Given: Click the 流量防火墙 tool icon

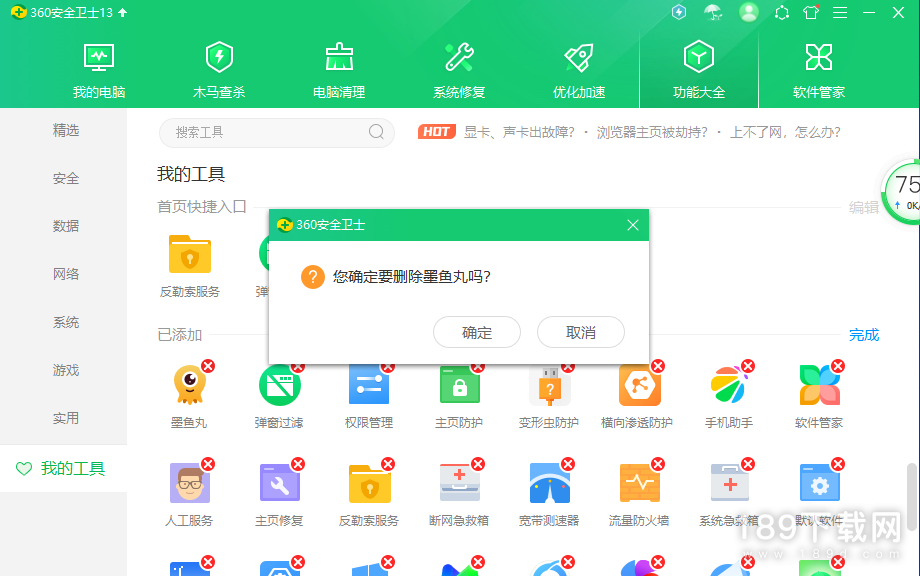Looking at the screenshot, I should (640, 483).
